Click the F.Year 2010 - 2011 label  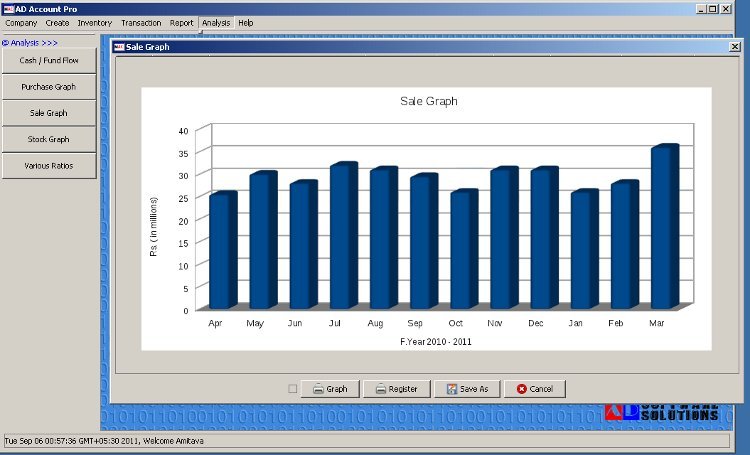436,342
